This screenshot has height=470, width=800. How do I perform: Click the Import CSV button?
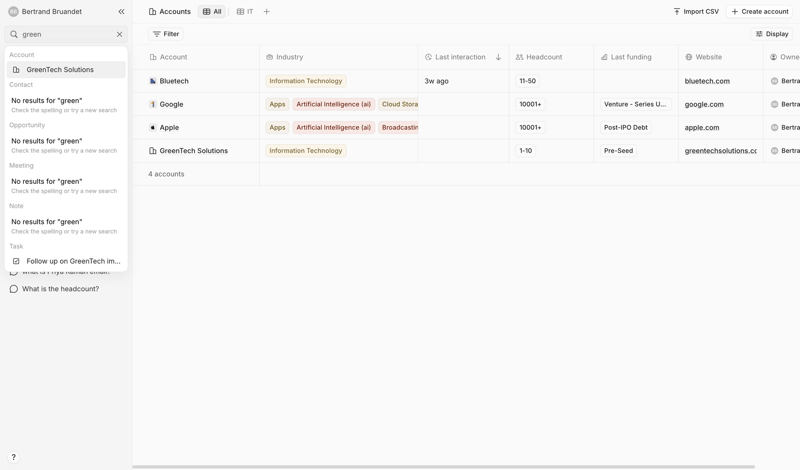pyautogui.click(x=695, y=12)
